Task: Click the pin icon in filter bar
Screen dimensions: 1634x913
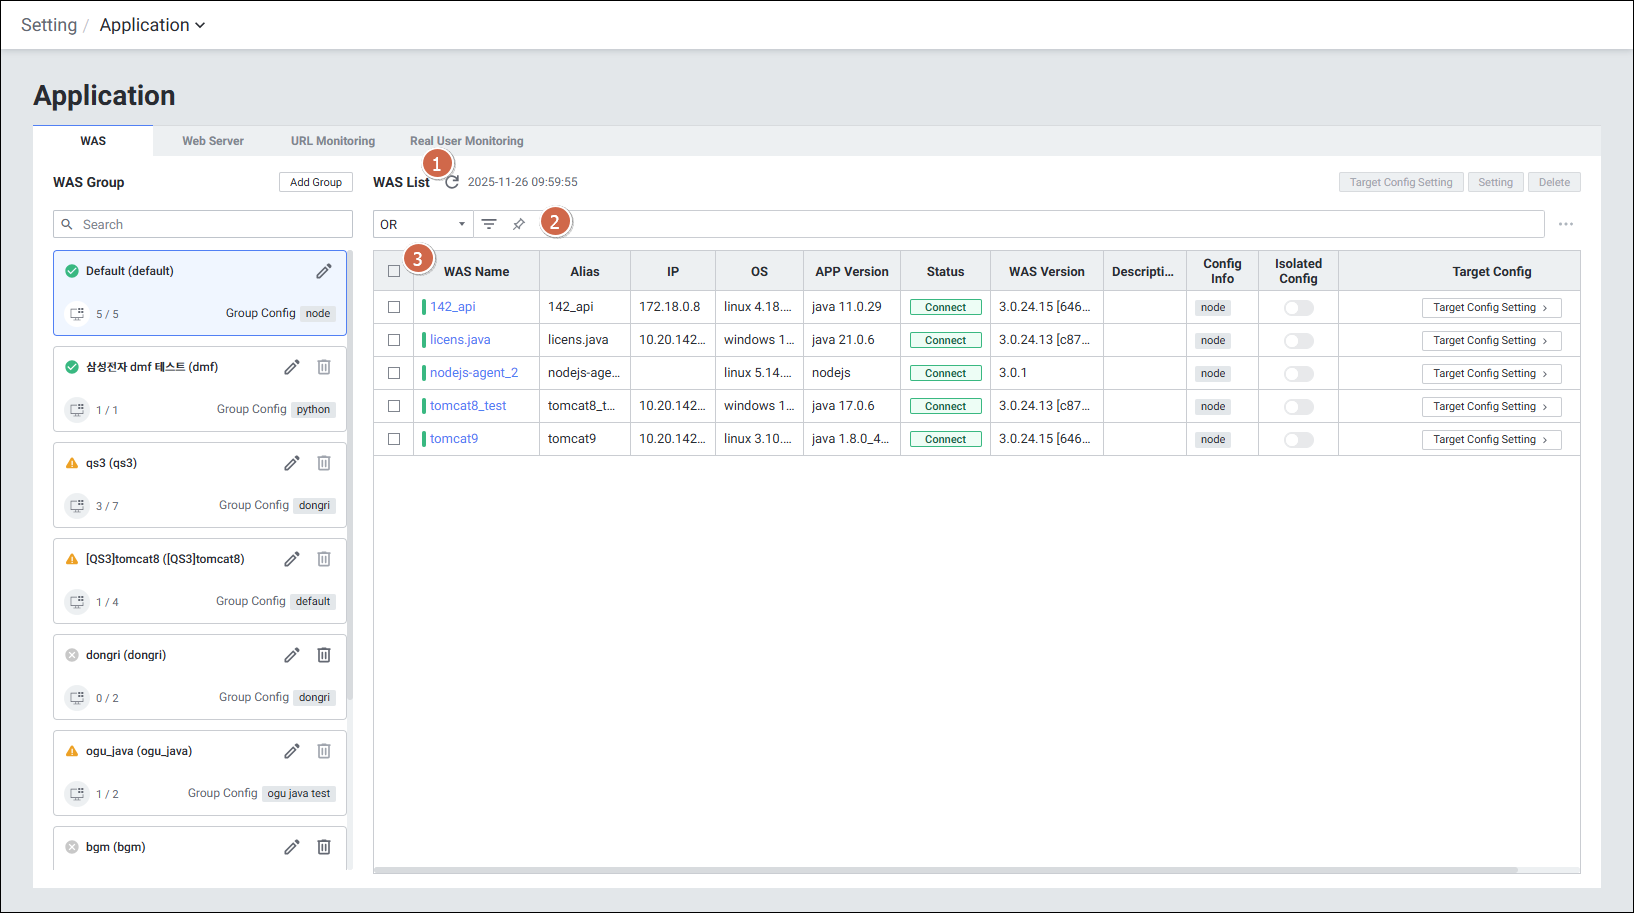Action: coord(519,224)
